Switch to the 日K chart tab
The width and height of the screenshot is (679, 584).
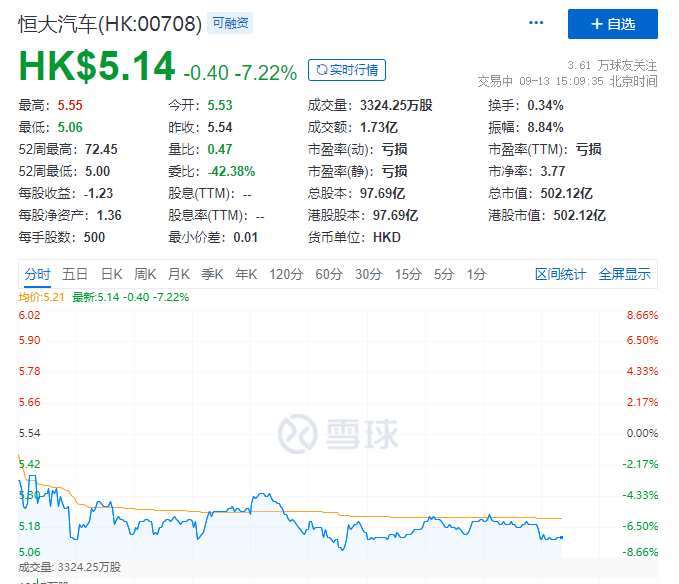(x=111, y=274)
